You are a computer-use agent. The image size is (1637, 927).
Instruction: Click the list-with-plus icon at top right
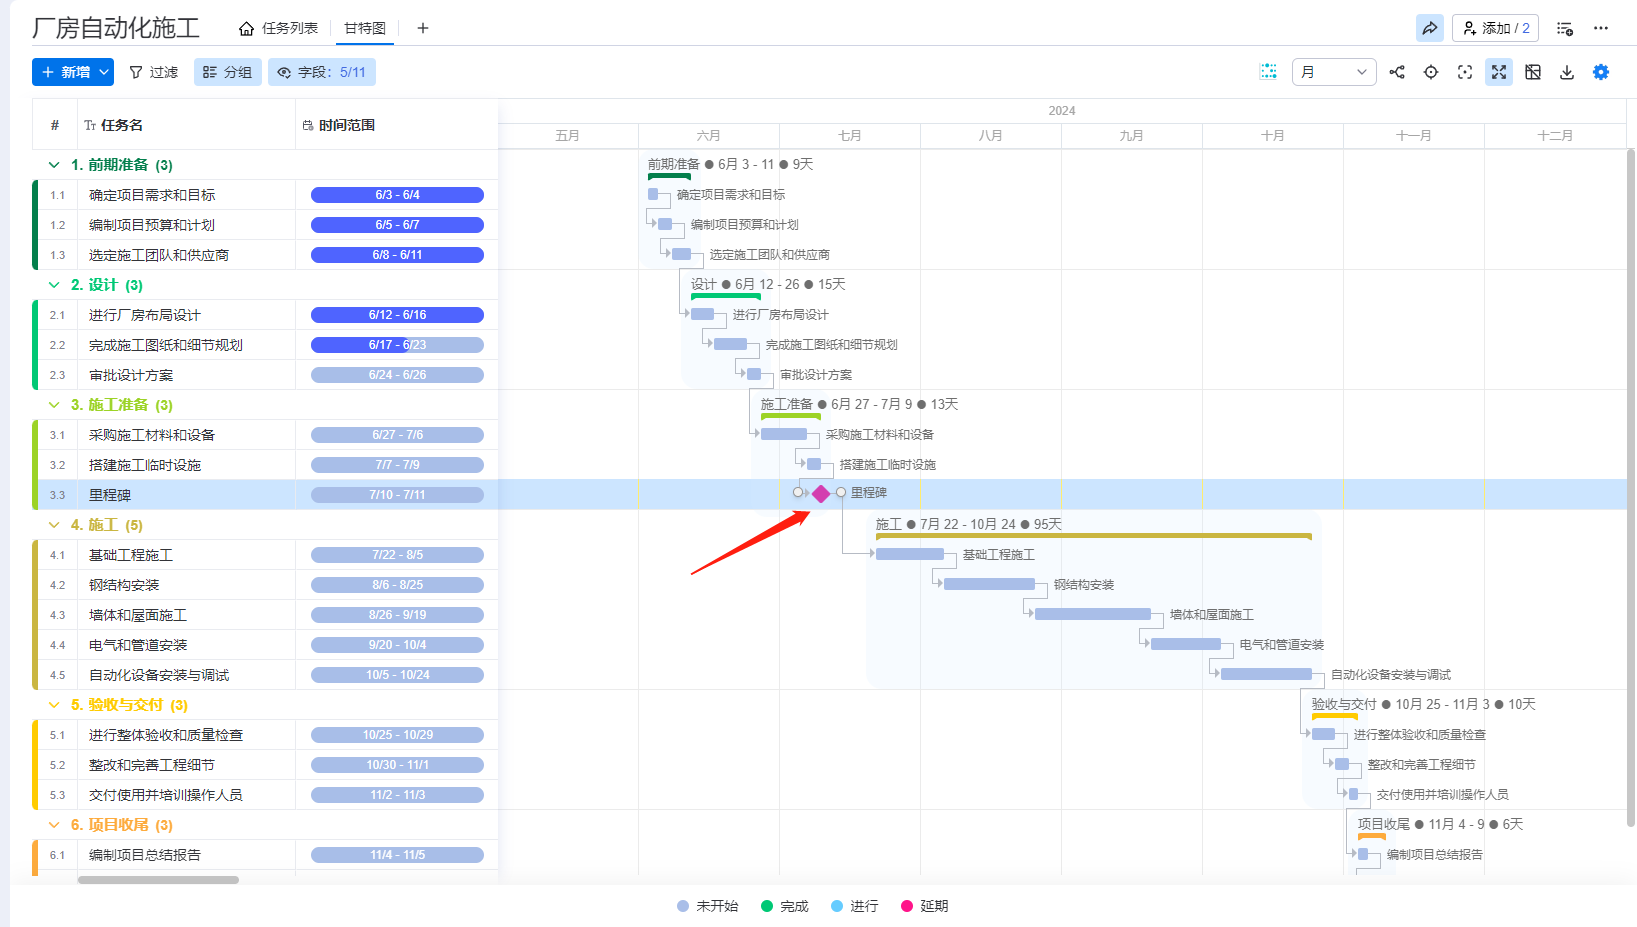(1565, 28)
